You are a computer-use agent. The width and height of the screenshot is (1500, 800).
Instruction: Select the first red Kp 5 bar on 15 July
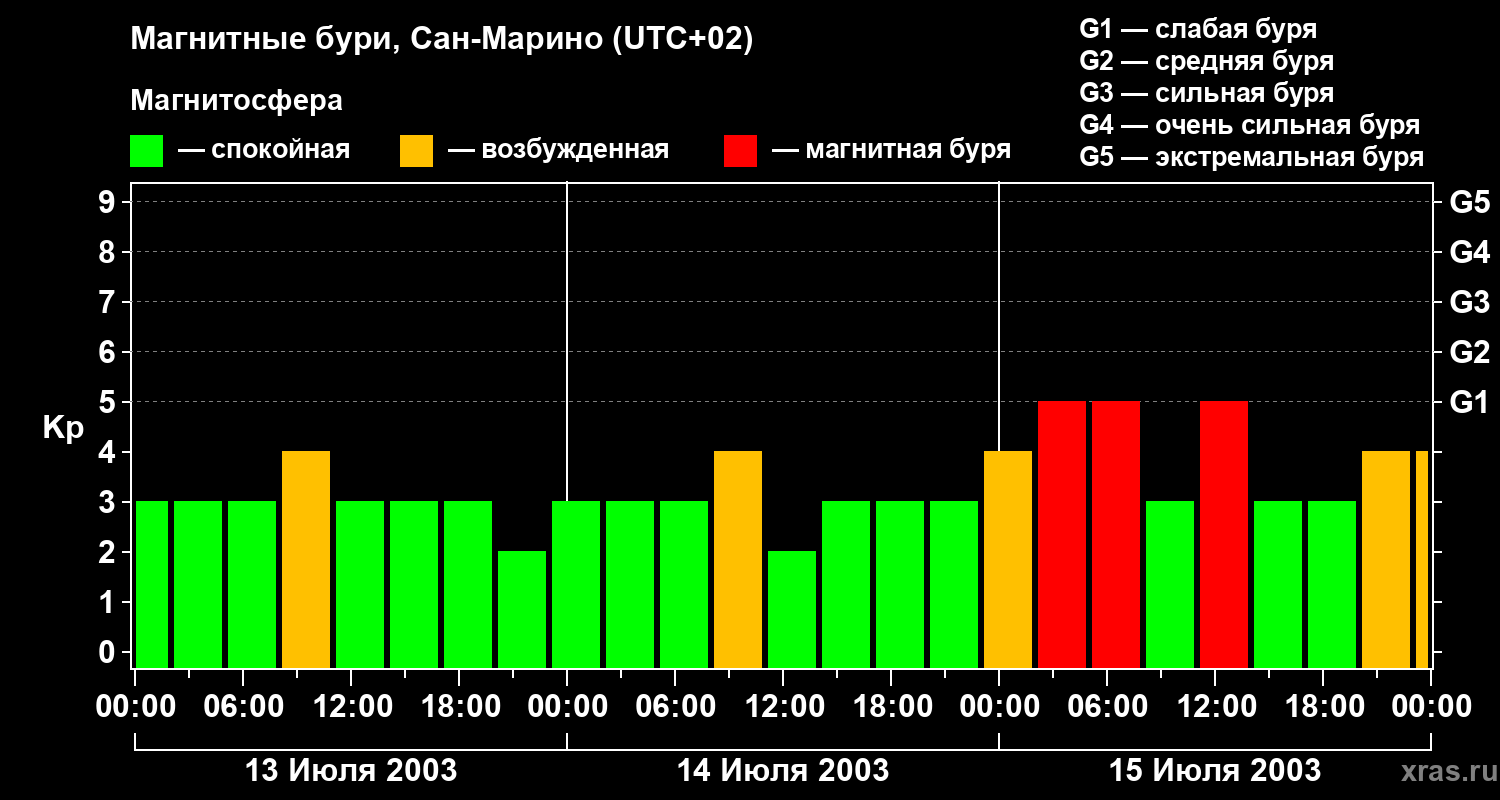1062,535
